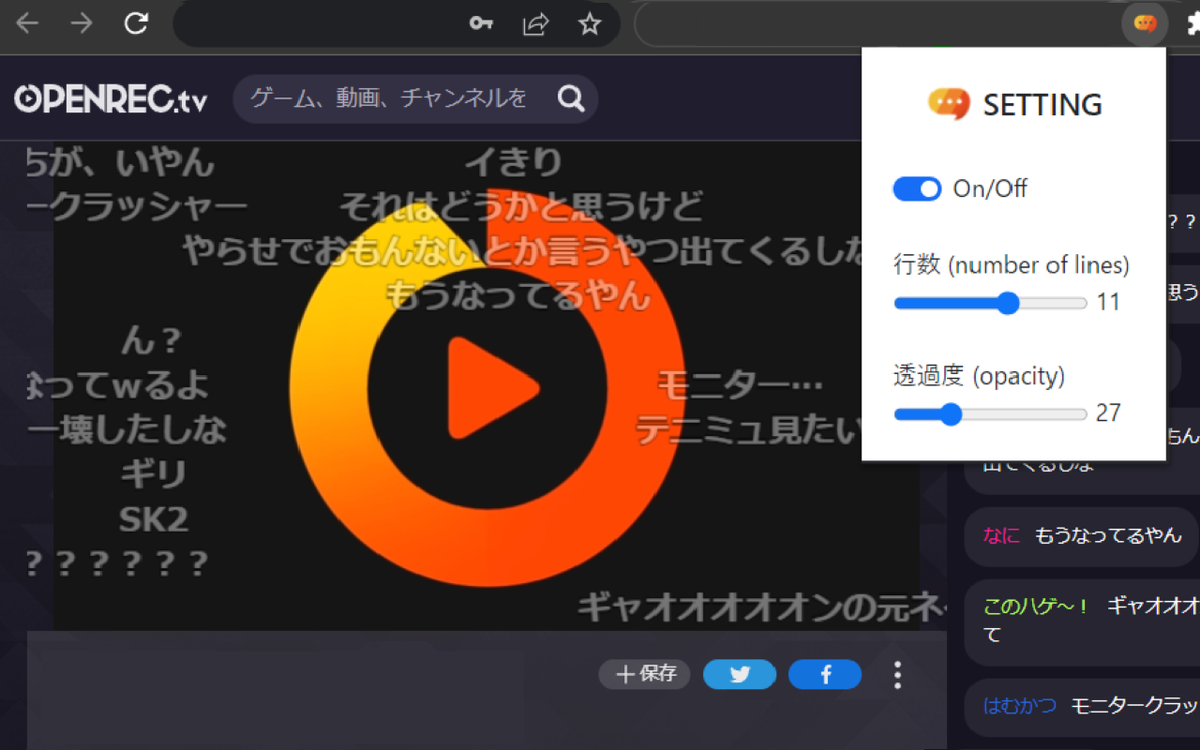This screenshot has width=1200, height=750.
Task: Click the 保存 save button
Action: pyautogui.click(x=645, y=675)
